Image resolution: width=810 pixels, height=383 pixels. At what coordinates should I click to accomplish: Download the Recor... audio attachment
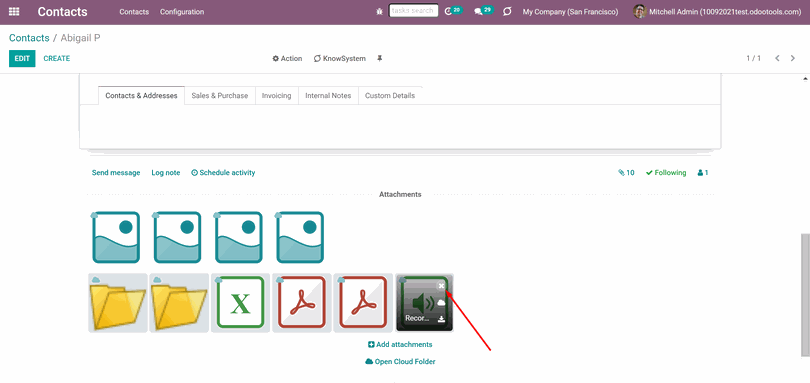point(441,319)
